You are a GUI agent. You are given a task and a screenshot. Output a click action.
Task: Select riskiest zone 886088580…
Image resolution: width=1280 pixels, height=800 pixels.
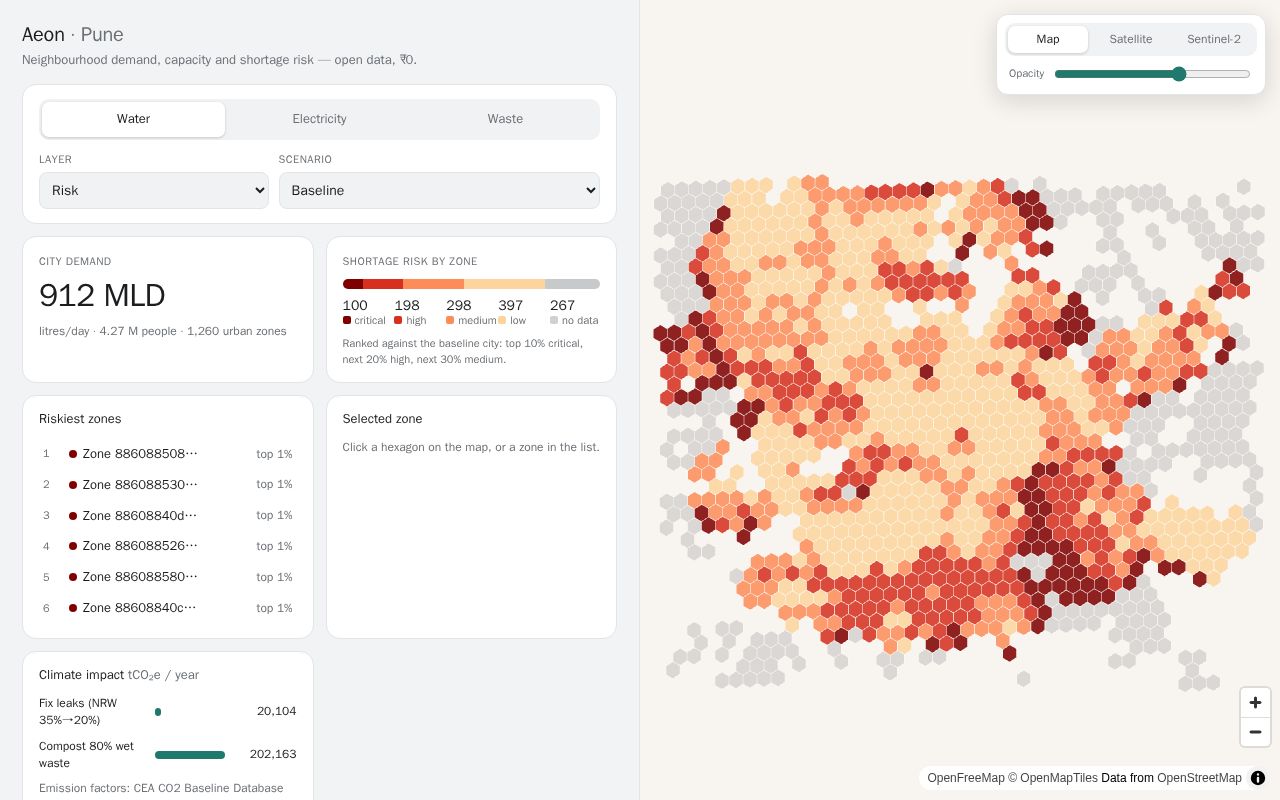point(168,577)
